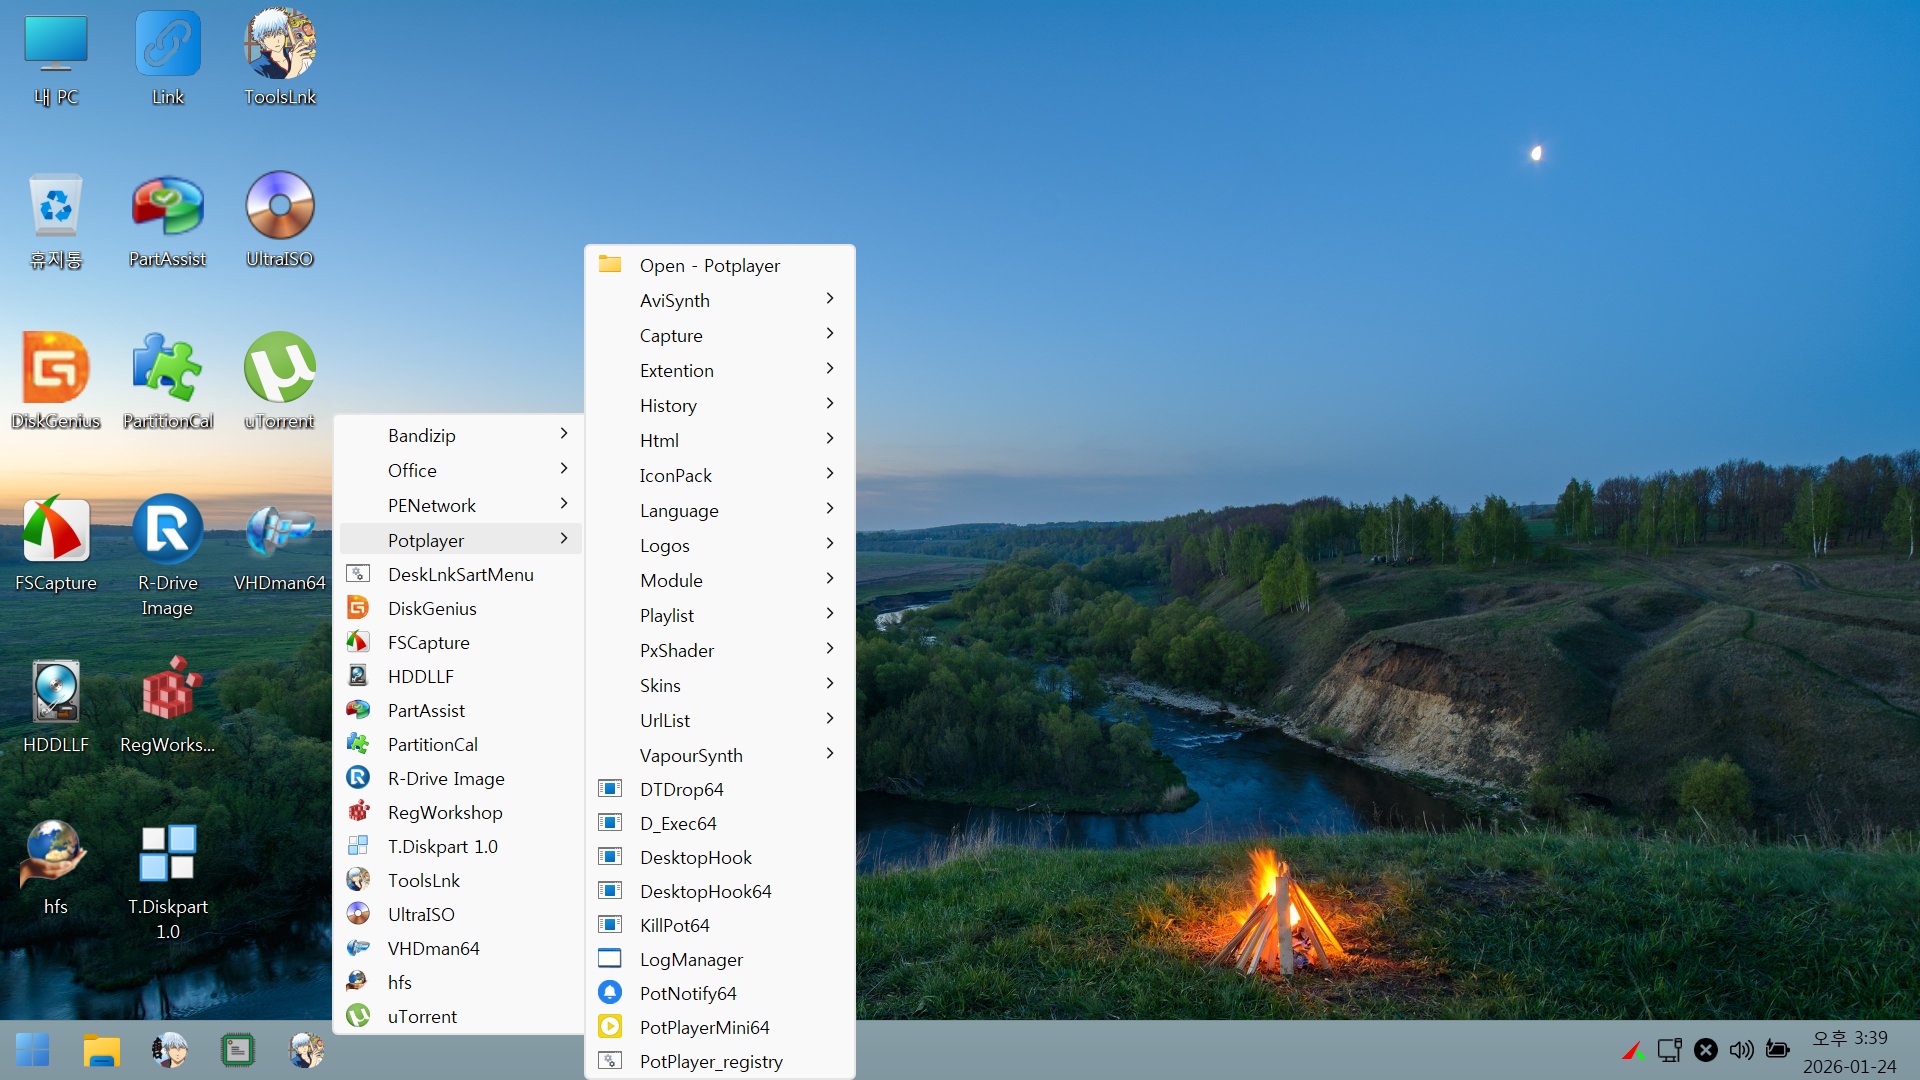Select KillPot64 menu entry
Image resolution: width=1920 pixels, height=1080 pixels.
pos(674,925)
